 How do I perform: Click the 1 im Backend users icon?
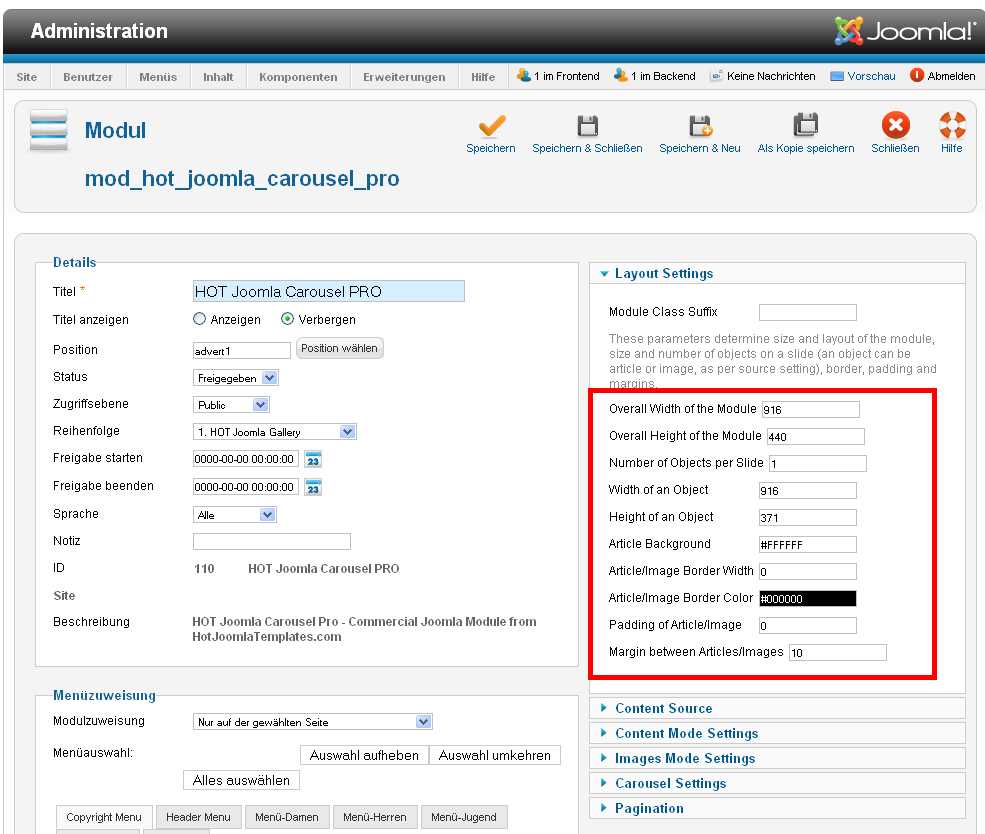[621, 75]
